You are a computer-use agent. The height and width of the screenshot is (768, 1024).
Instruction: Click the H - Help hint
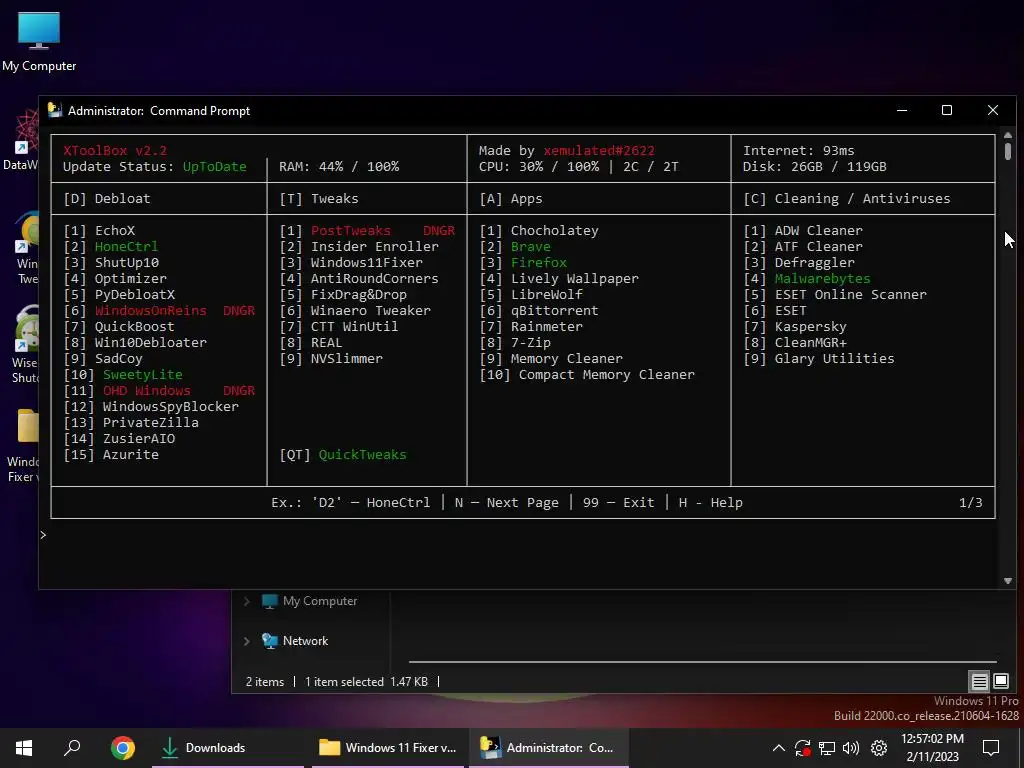[711, 503]
